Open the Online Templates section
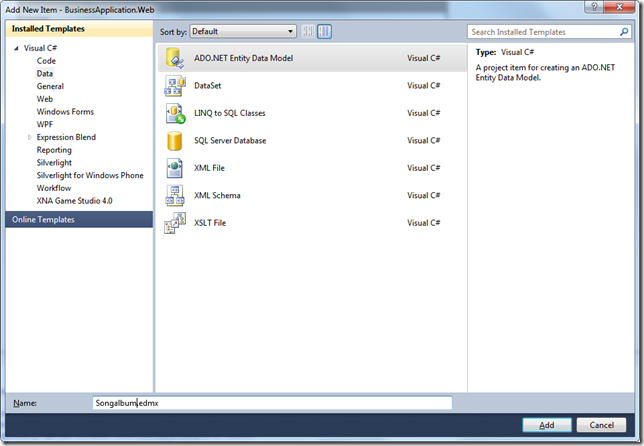This screenshot has height=446, width=644. pyautogui.click(x=79, y=220)
